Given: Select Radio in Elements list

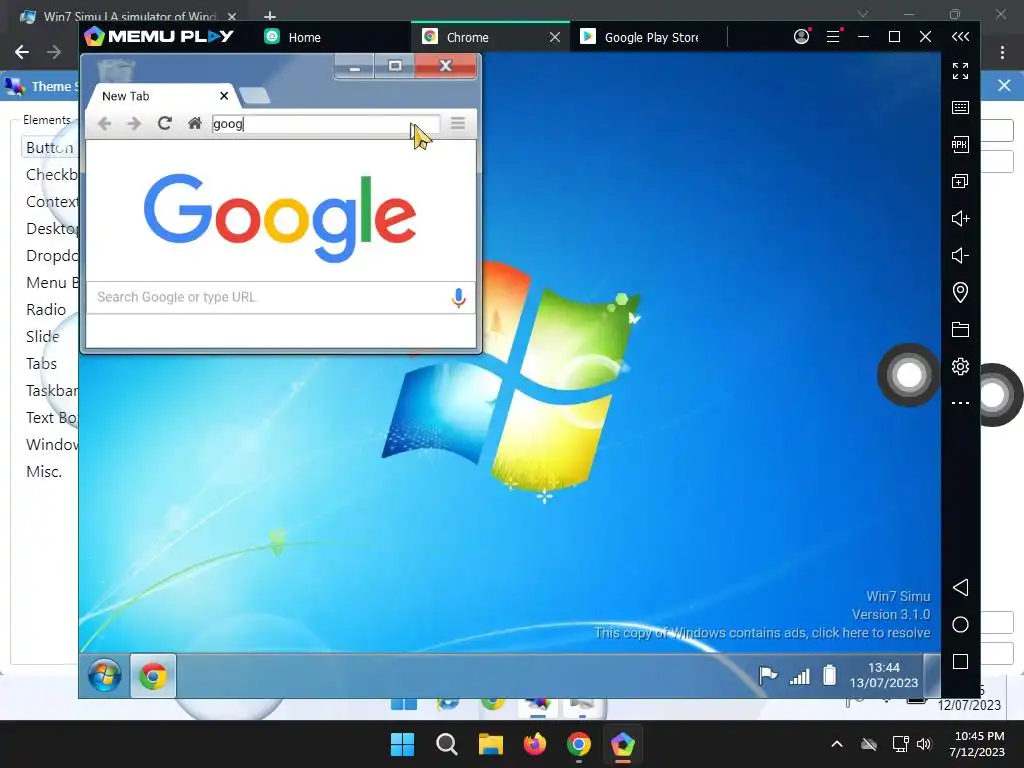Looking at the screenshot, I should tap(46, 310).
